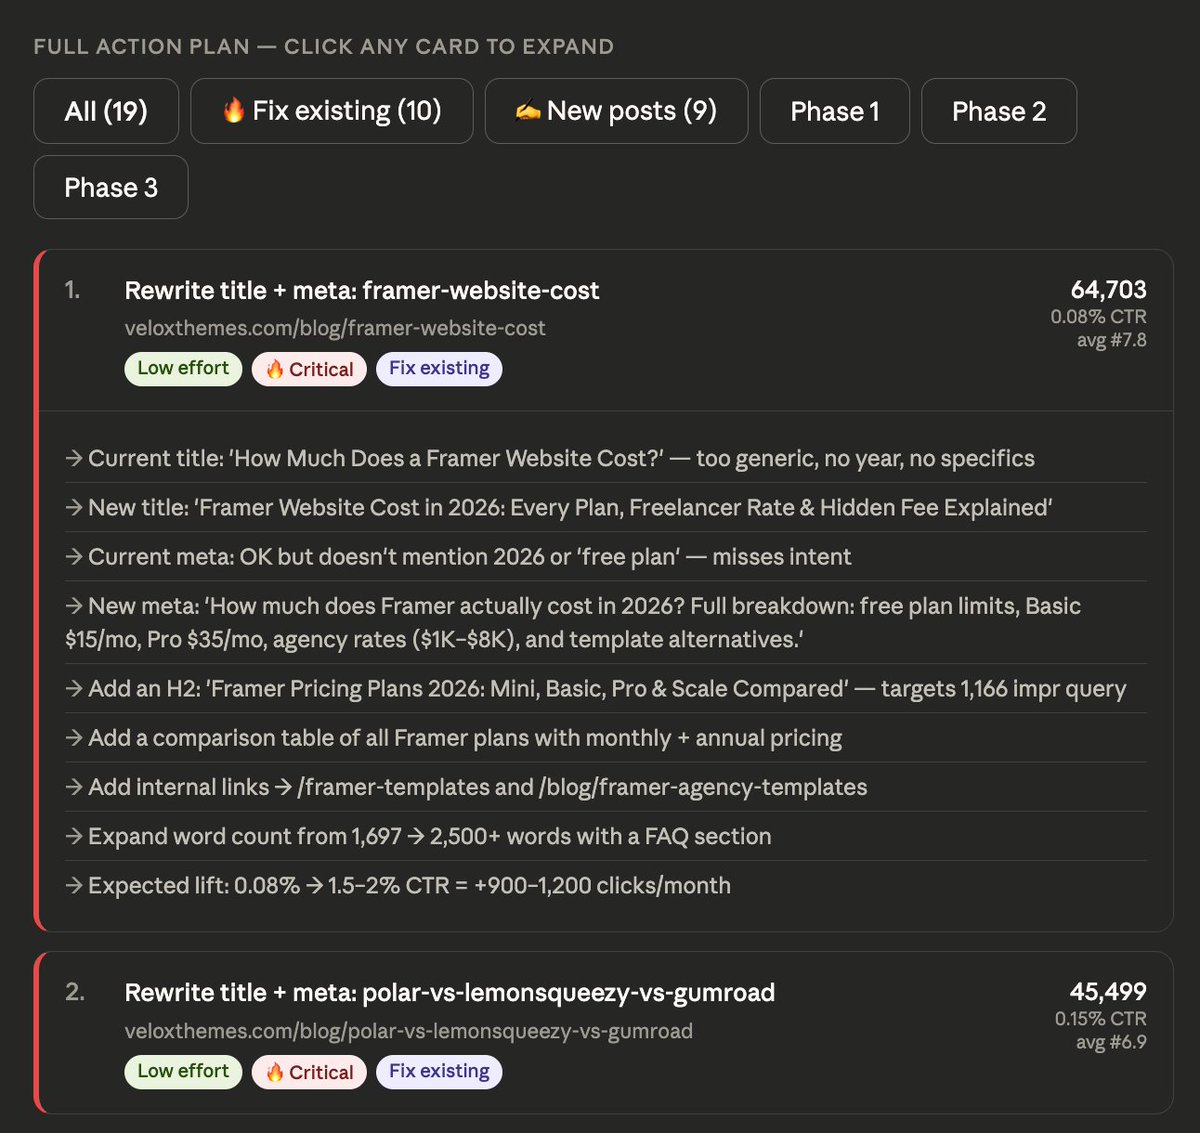Click the 45,499 impressions value
Image resolution: width=1200 pixels, height=1133 pixels.
click(1108, 991)
